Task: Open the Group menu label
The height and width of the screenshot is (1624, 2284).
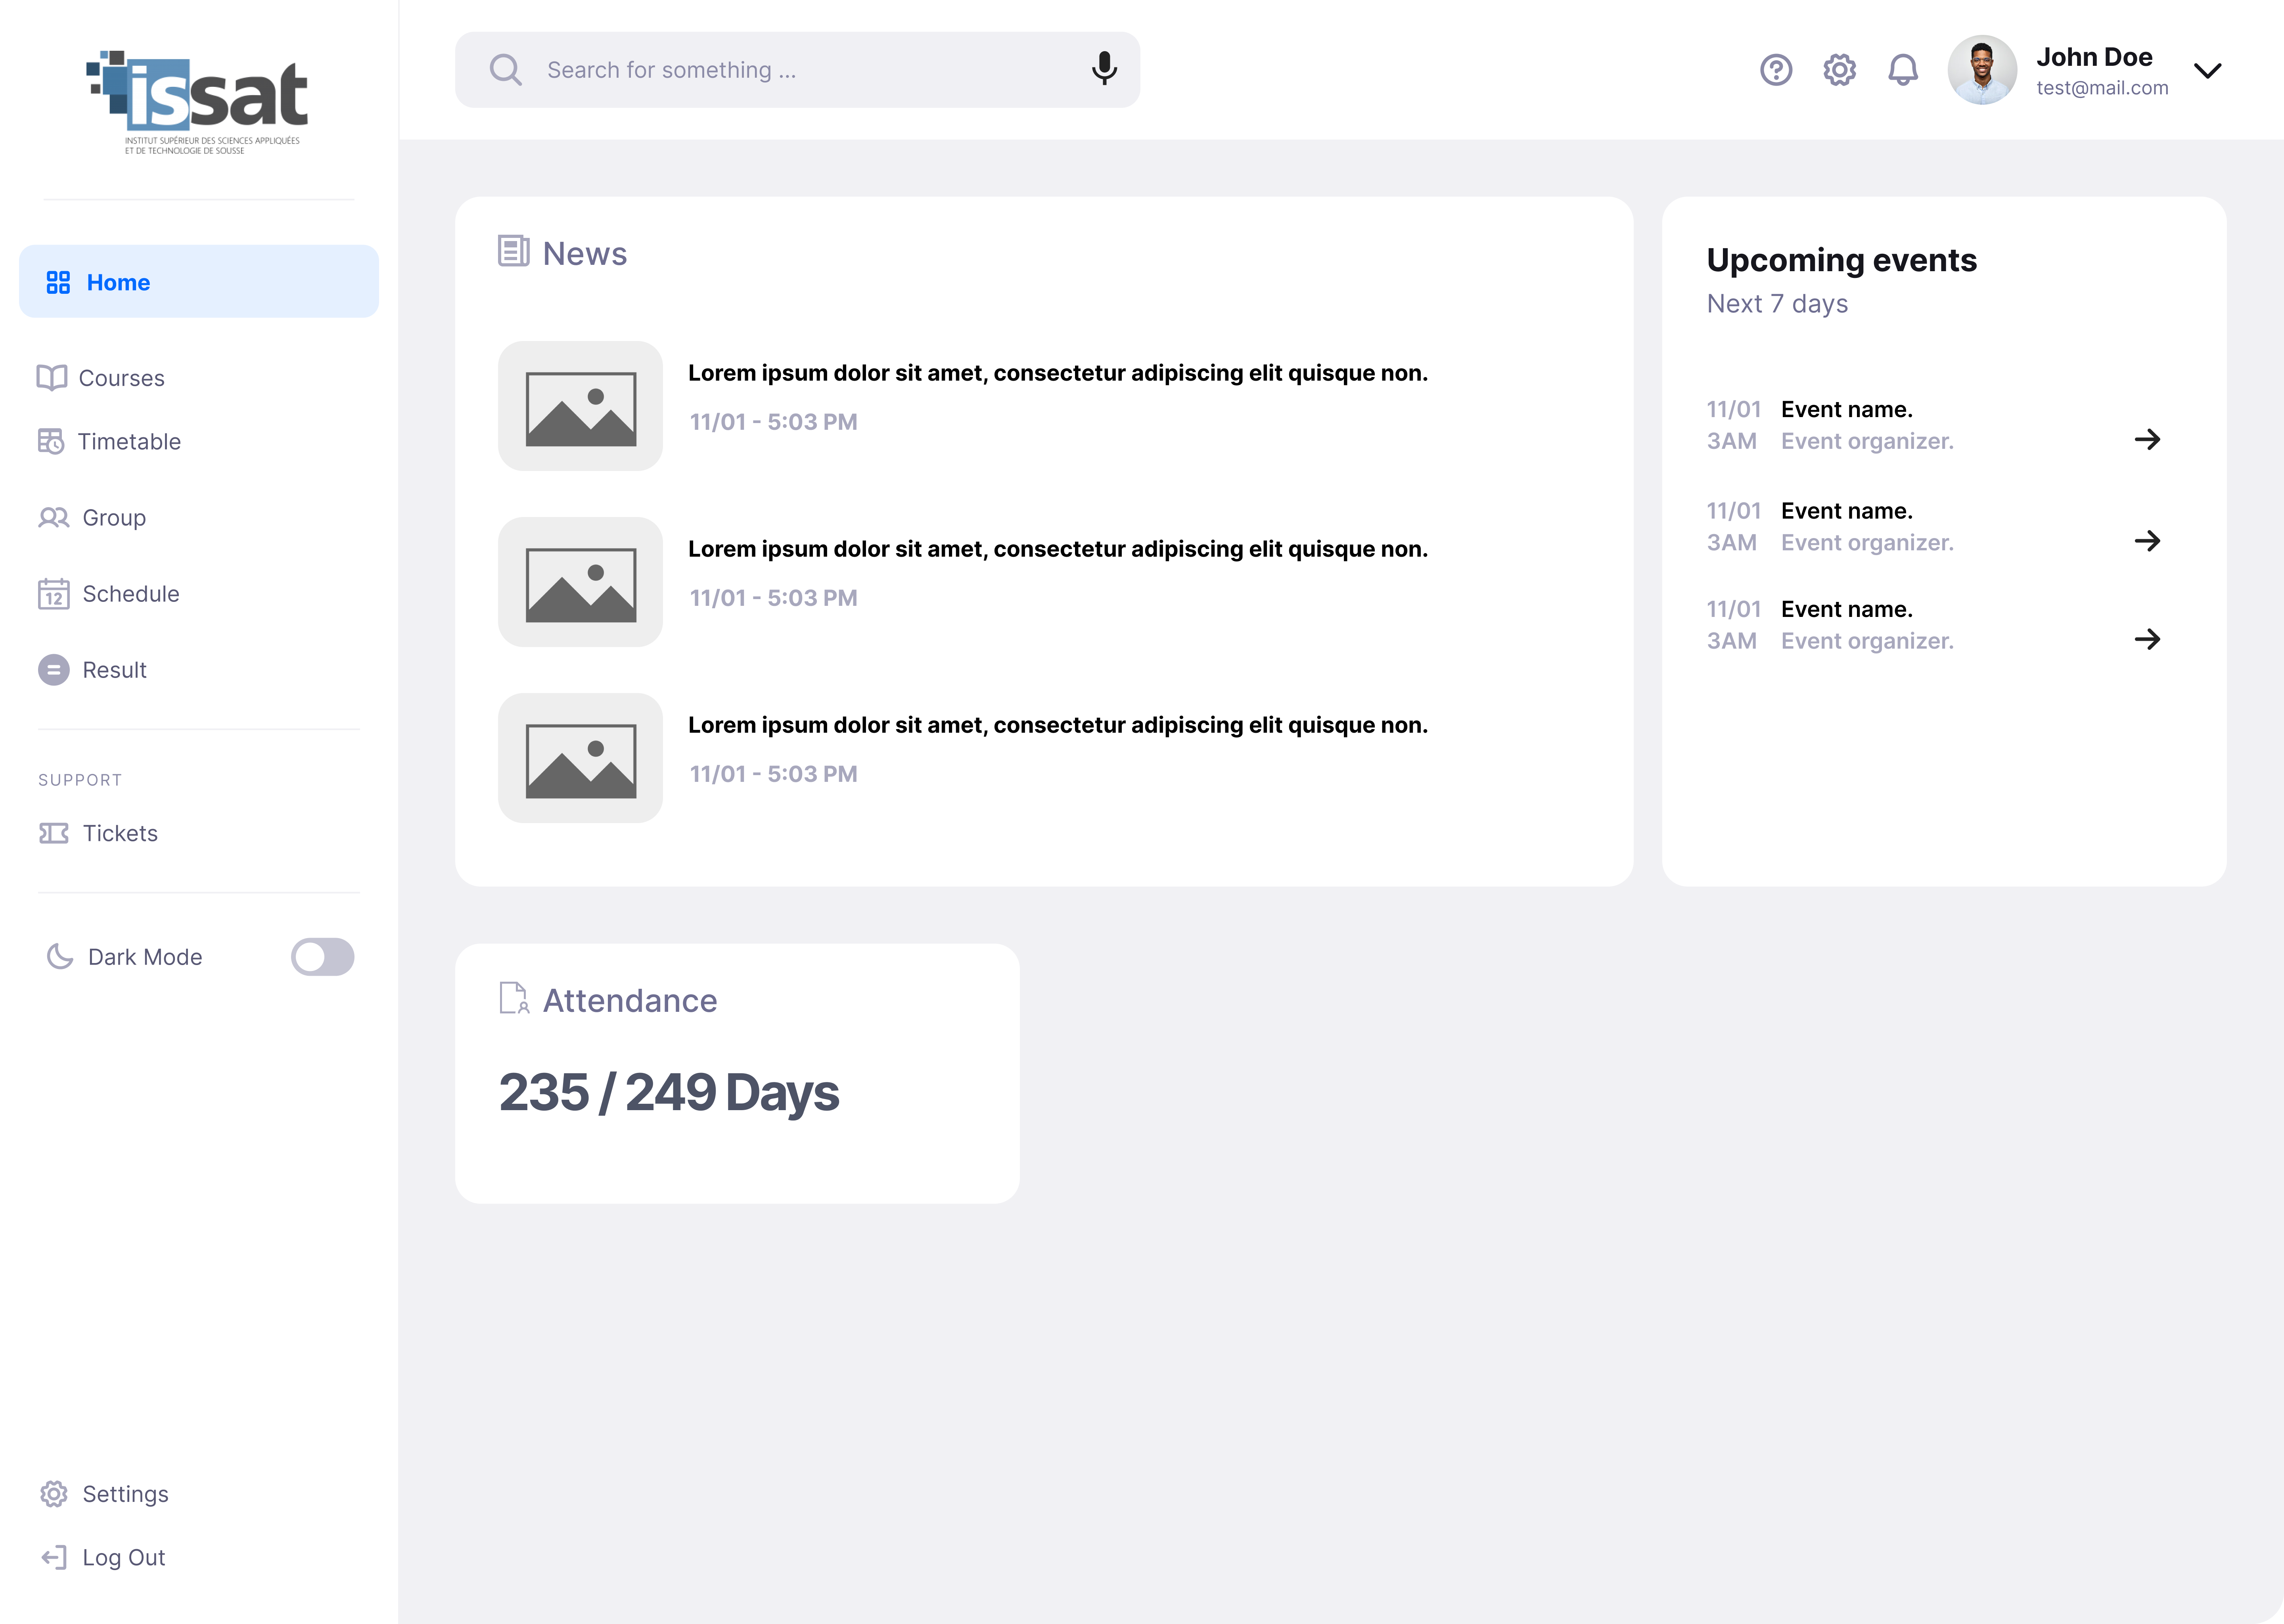Action: click(114, 518)
